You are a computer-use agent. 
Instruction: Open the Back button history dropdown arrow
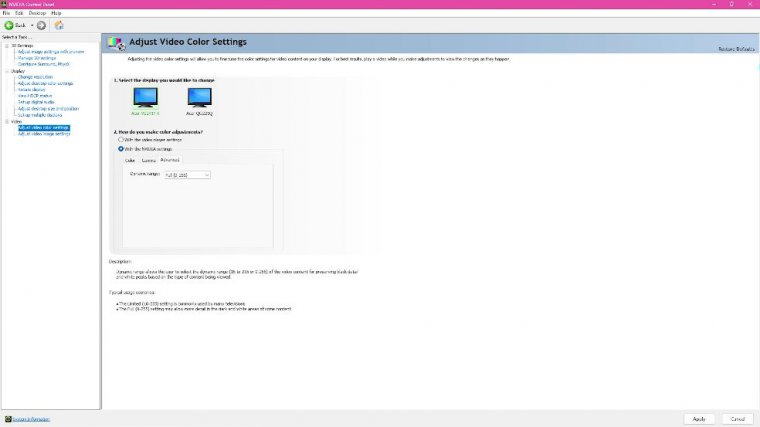tap(32, 25)
